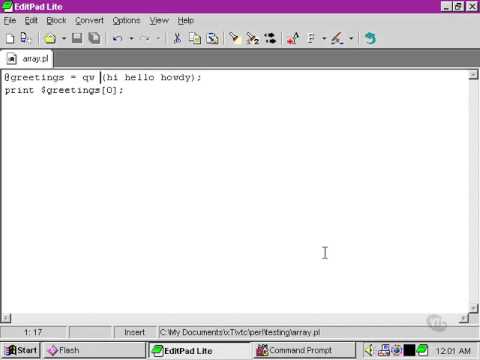The height and width of the screenshot is (360, 480).
Task: Click the speaker volume tray icon
Action: pyautogui.click(x=369, y=350)
